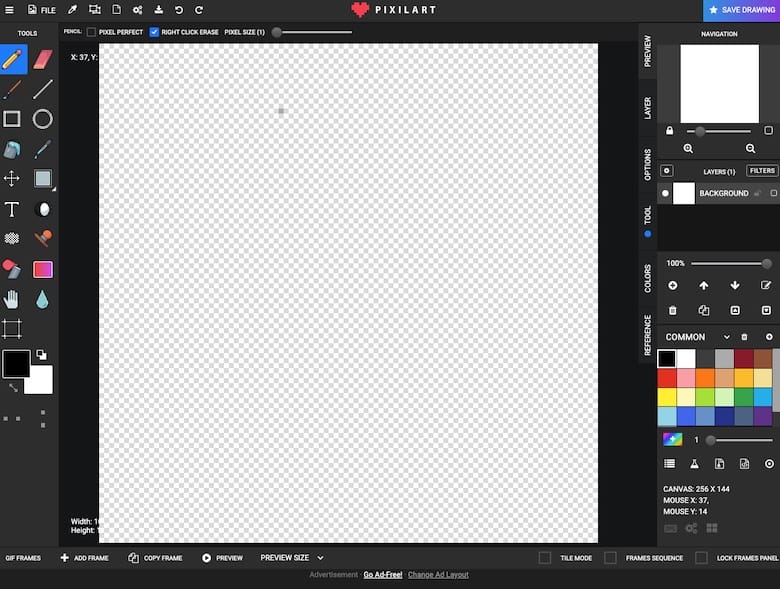Click the Save Drawing button
Screen dimensions: 780x589
tap(741, 10)
